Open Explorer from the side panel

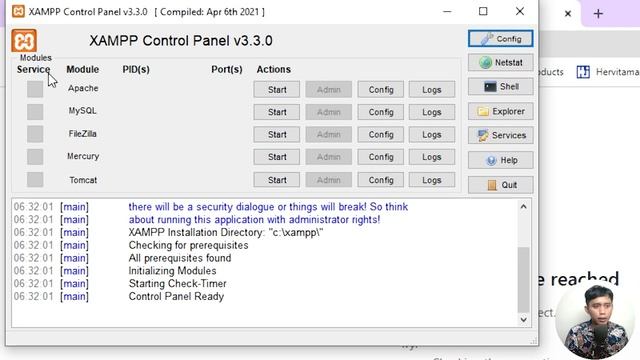500,111
